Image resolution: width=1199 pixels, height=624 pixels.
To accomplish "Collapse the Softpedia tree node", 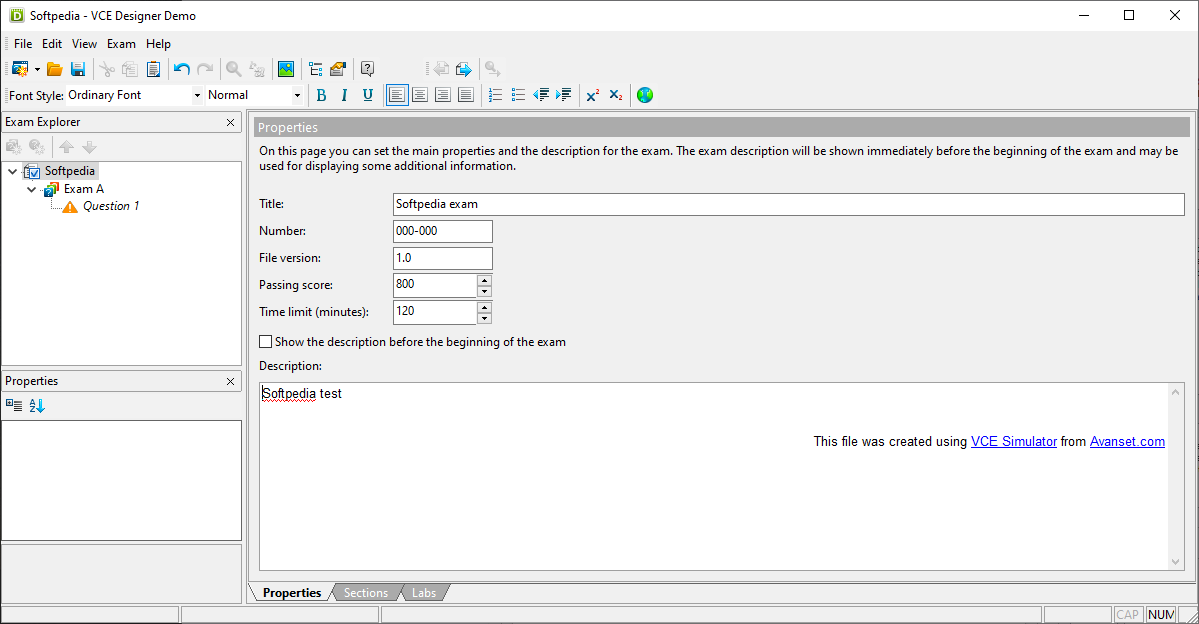I will [x=12, y=171].
